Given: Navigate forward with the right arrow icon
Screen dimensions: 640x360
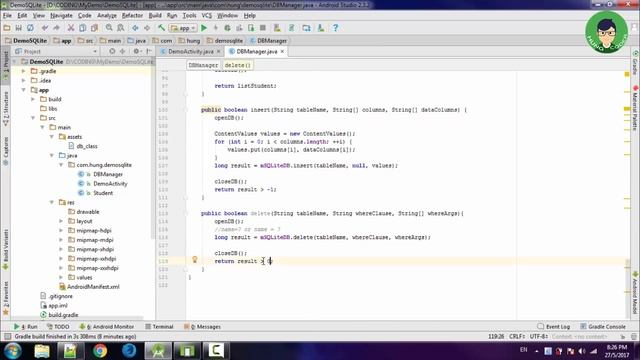Looking at the screenshot, I should pyautogui.click(x=147, y=28).
